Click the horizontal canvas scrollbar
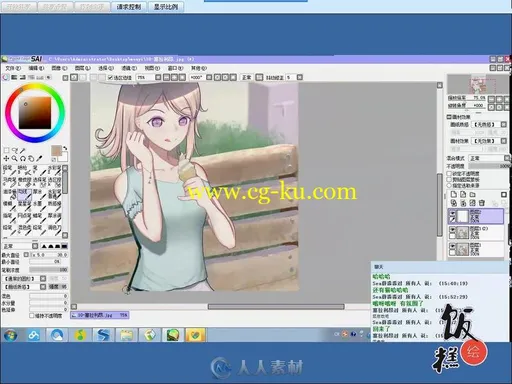The height and width of the screenshot is (384, 512). point(276,306)
